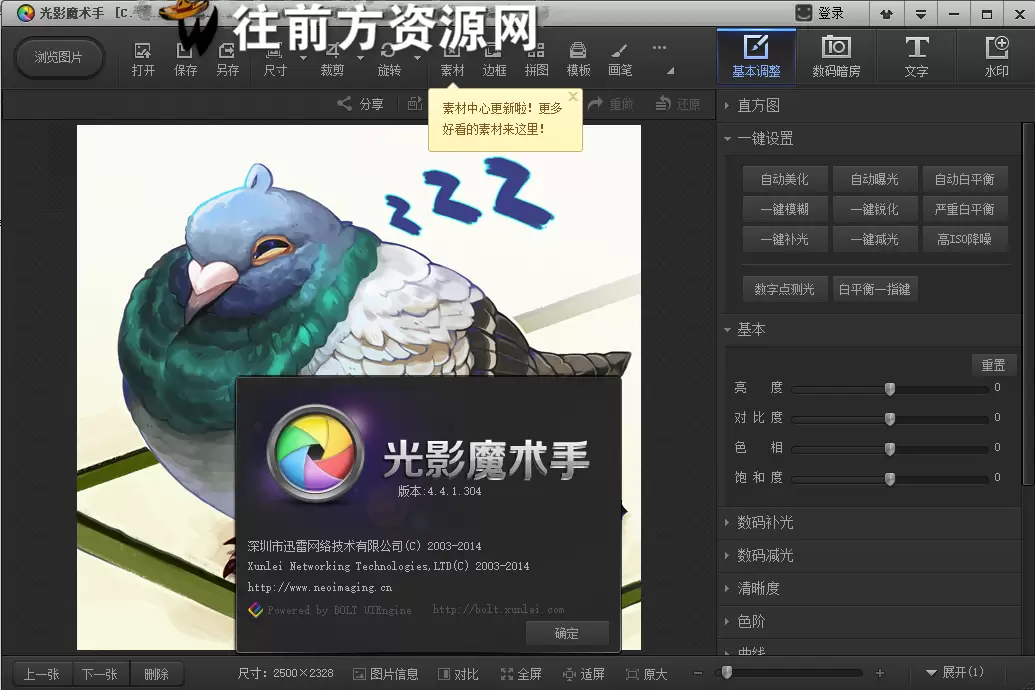The width and height of the screenshot is (1035, 690).
Task: View image at 原大 original size
Action: point(646,673)
